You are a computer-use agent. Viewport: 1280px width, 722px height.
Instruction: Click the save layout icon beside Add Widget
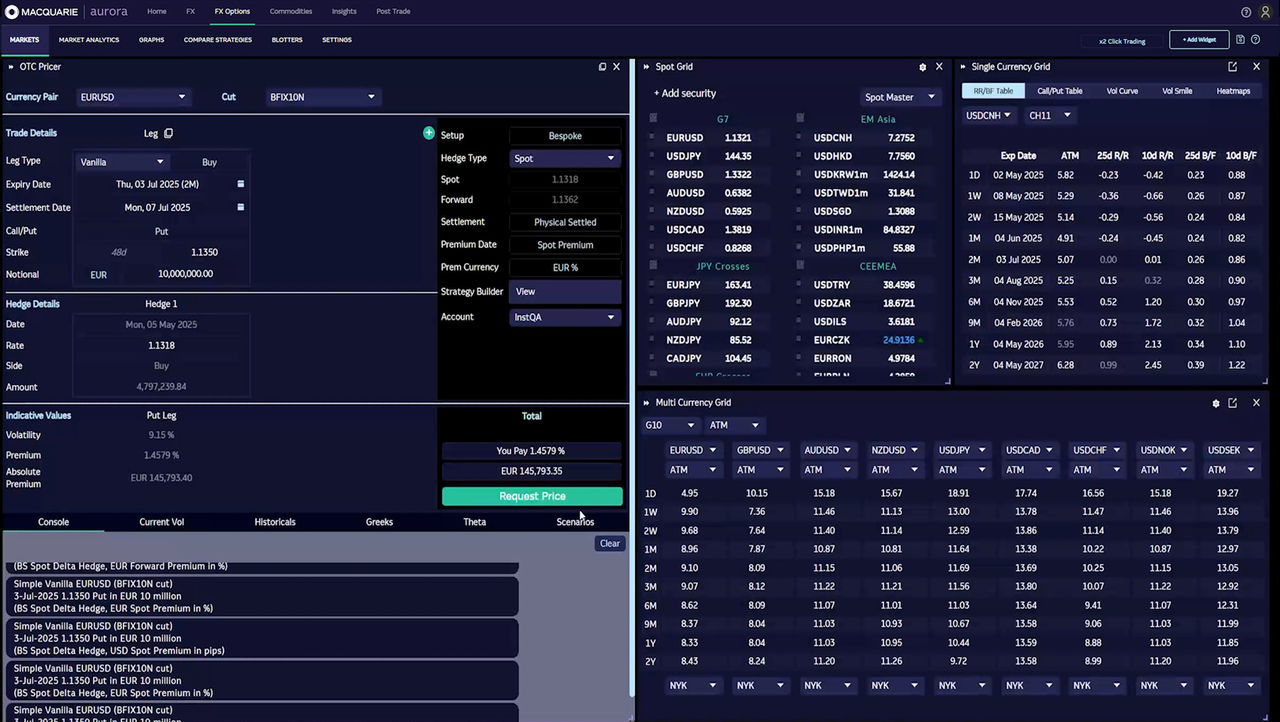[1240, 40]
